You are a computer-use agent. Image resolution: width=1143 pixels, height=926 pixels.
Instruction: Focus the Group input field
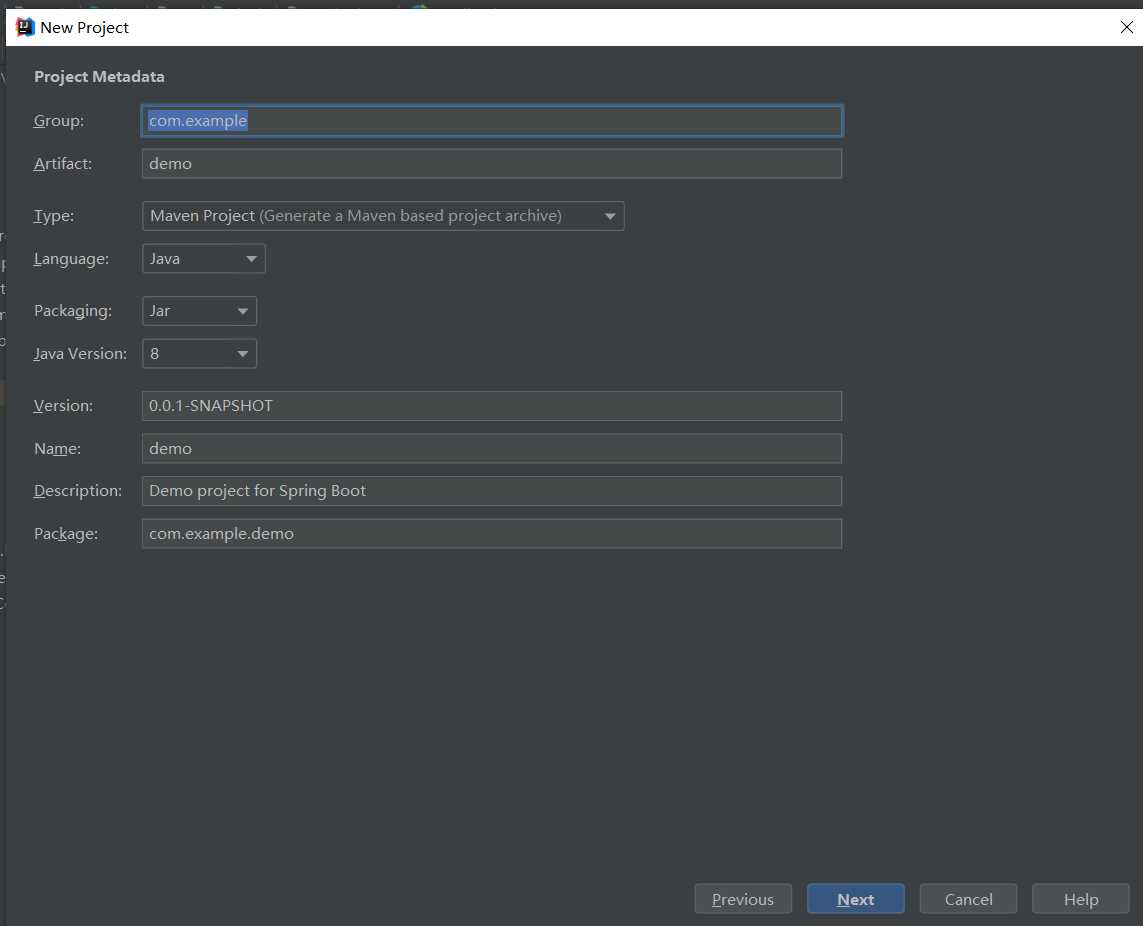click(492, 121)
